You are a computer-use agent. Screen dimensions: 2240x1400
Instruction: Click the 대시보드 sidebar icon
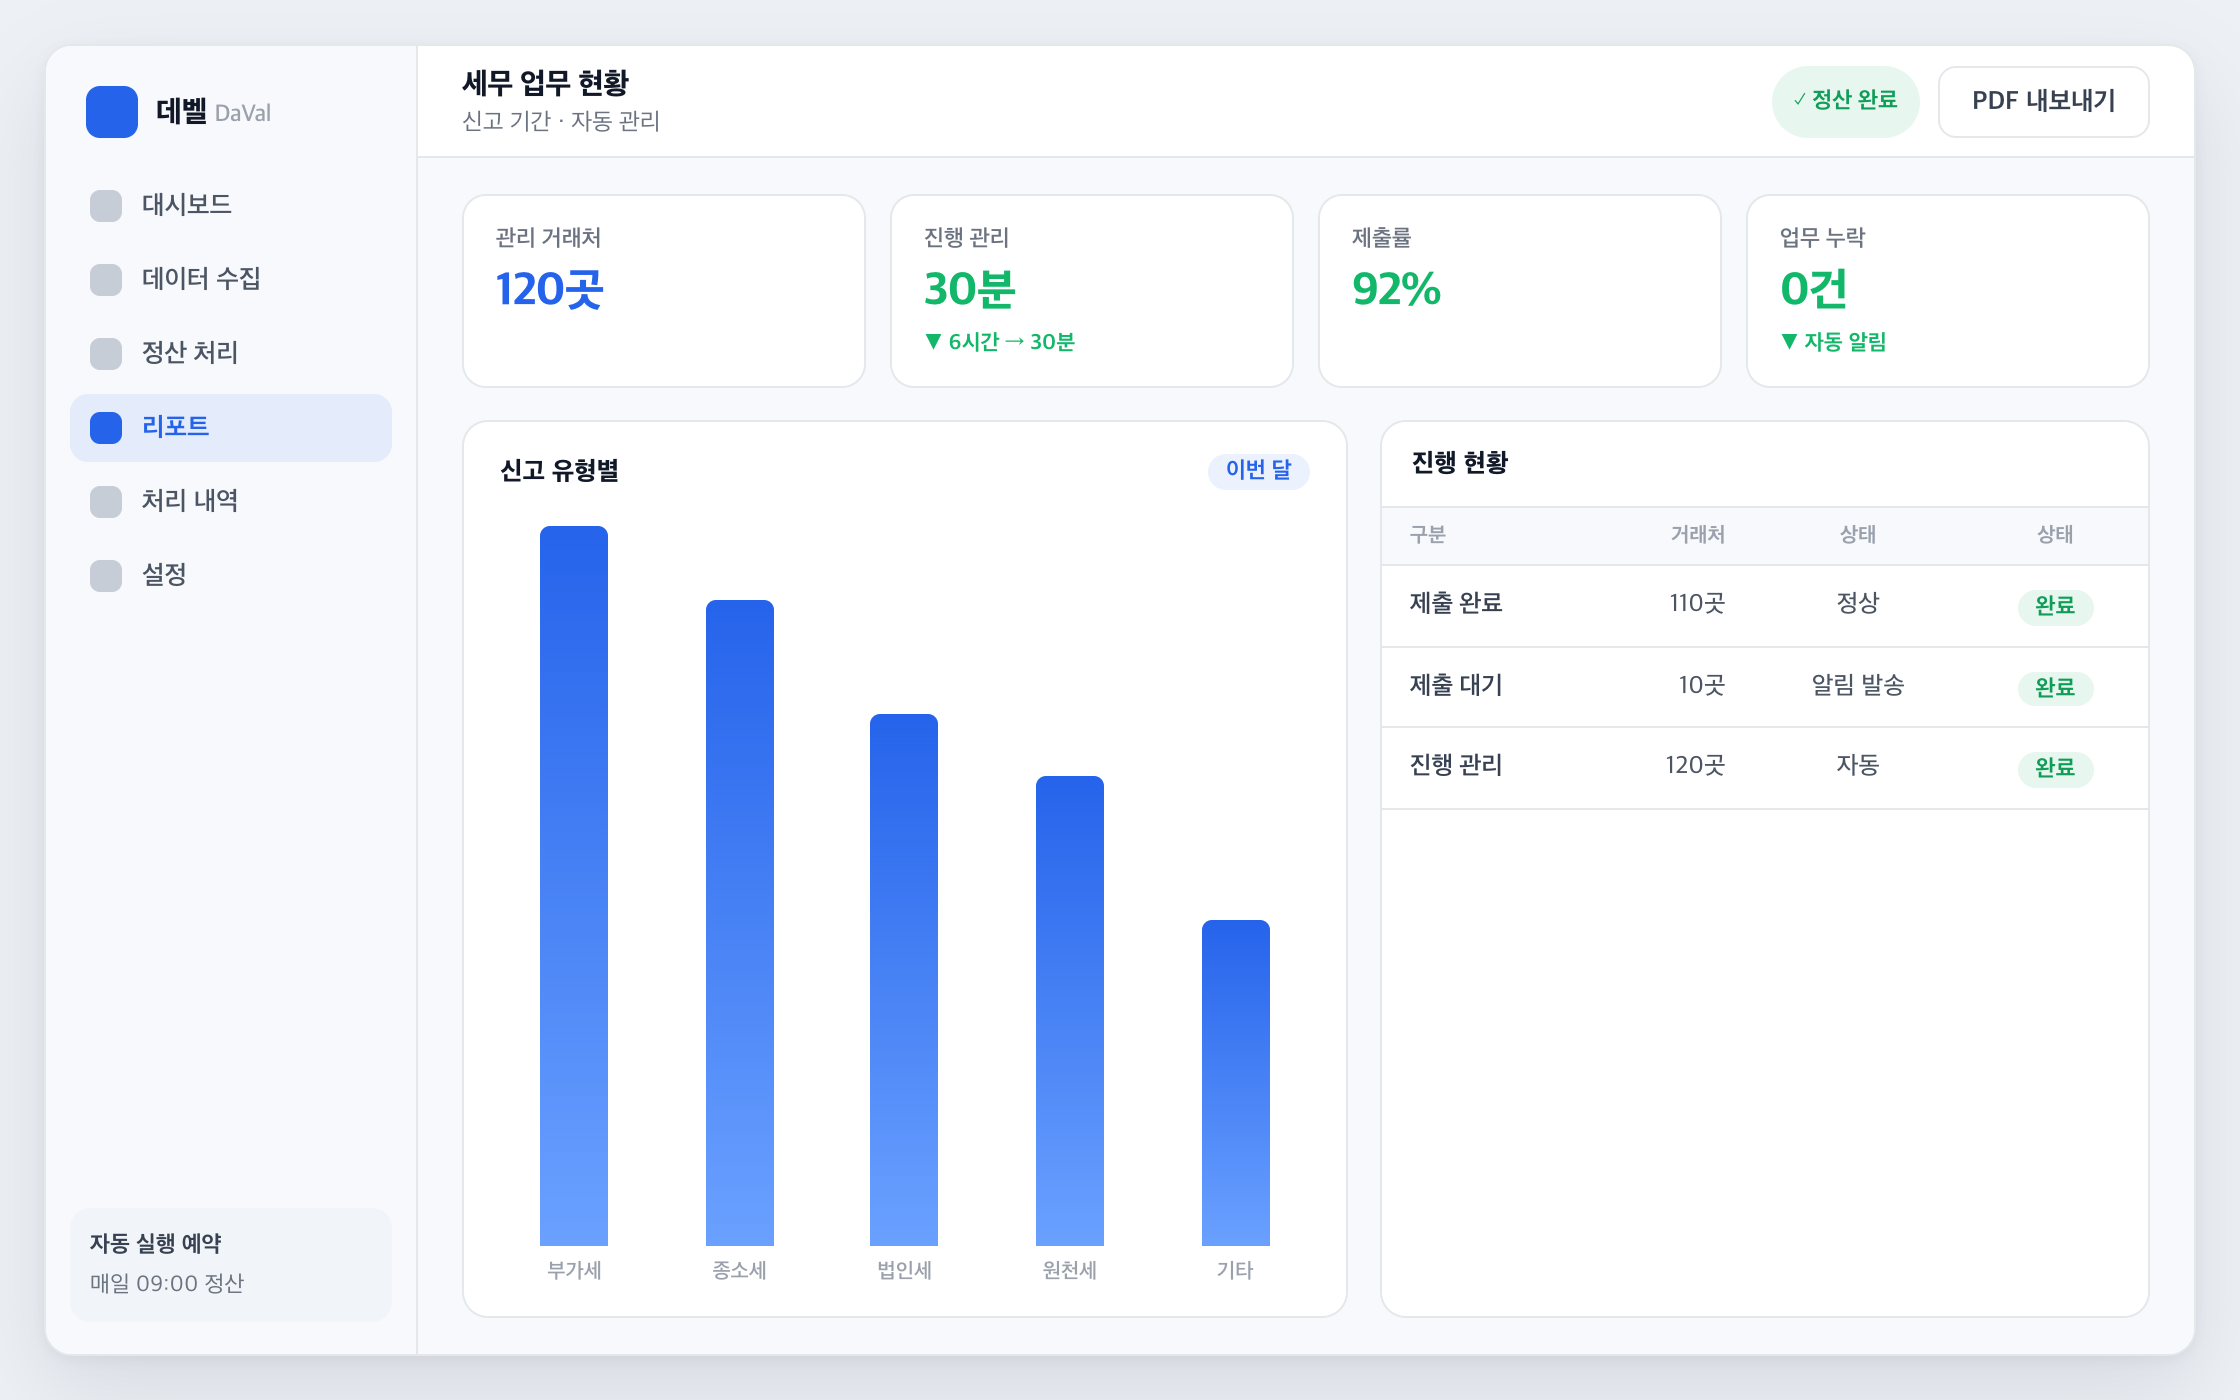pyautogui.click(x=106, y=206)
